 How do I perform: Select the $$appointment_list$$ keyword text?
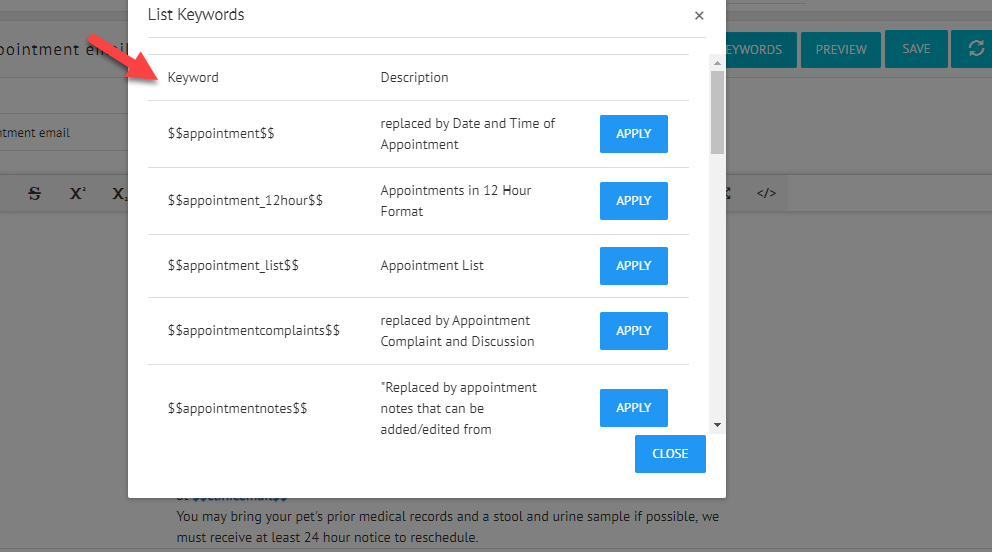pos(233,266)
